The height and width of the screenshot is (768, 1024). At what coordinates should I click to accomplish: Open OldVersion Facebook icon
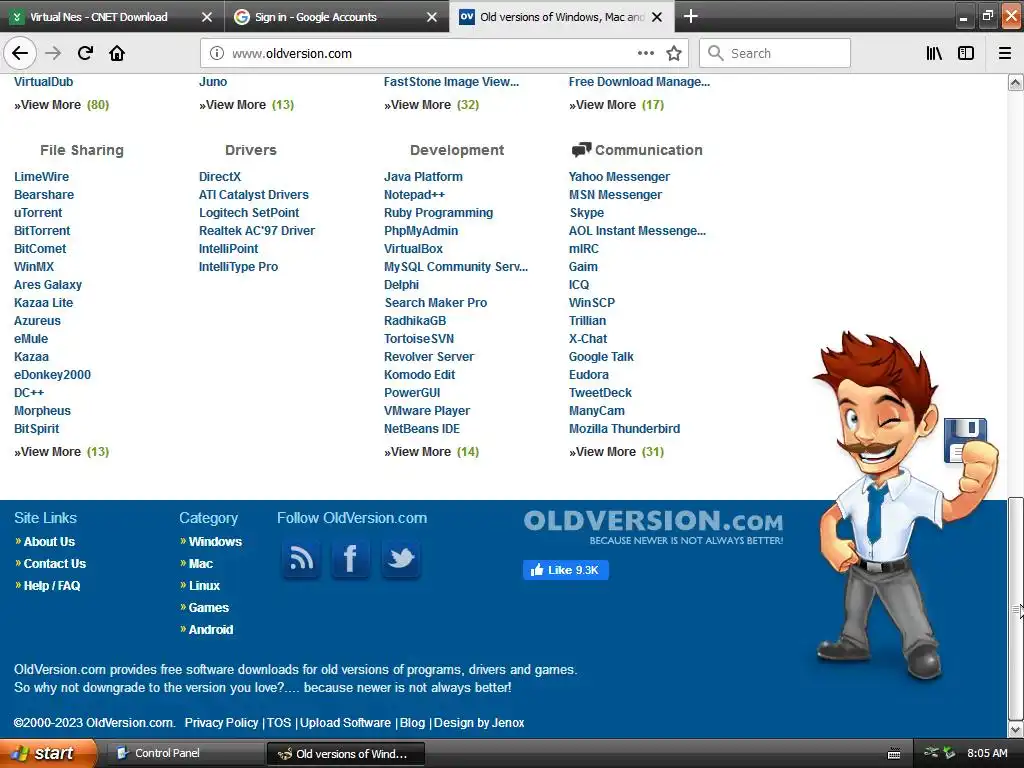350,558
